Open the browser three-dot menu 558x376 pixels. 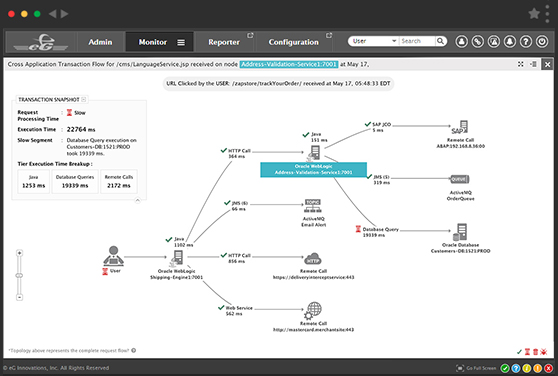coord(547,14)
